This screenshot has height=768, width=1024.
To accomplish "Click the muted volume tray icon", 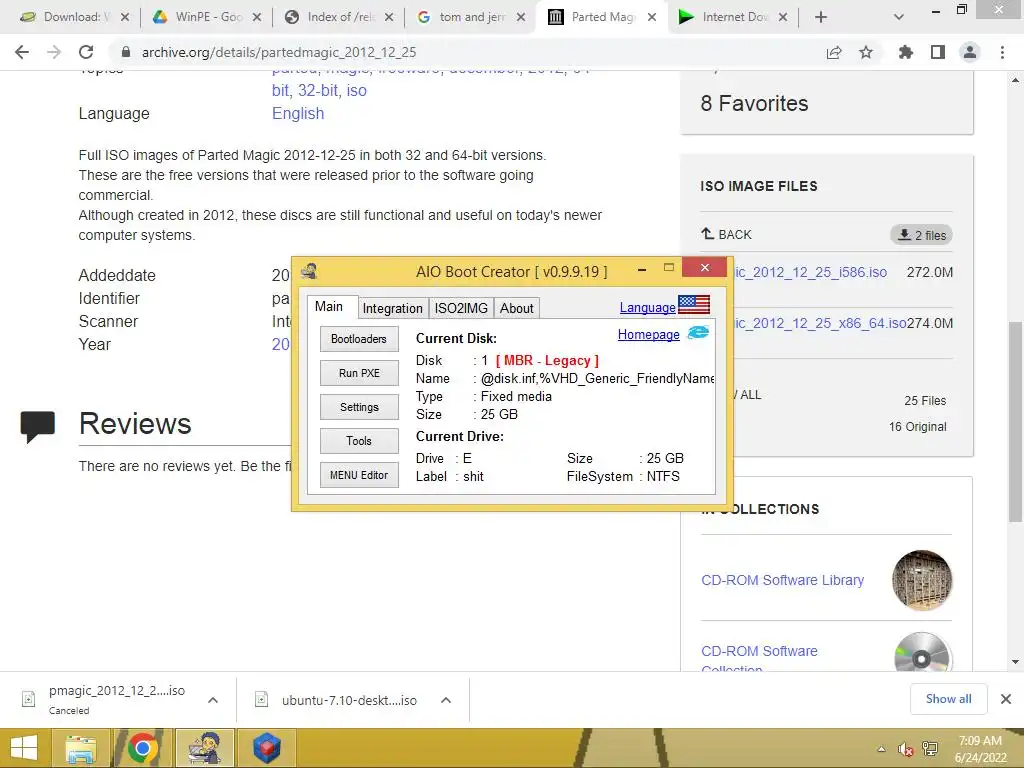I will tap(905, 749).
